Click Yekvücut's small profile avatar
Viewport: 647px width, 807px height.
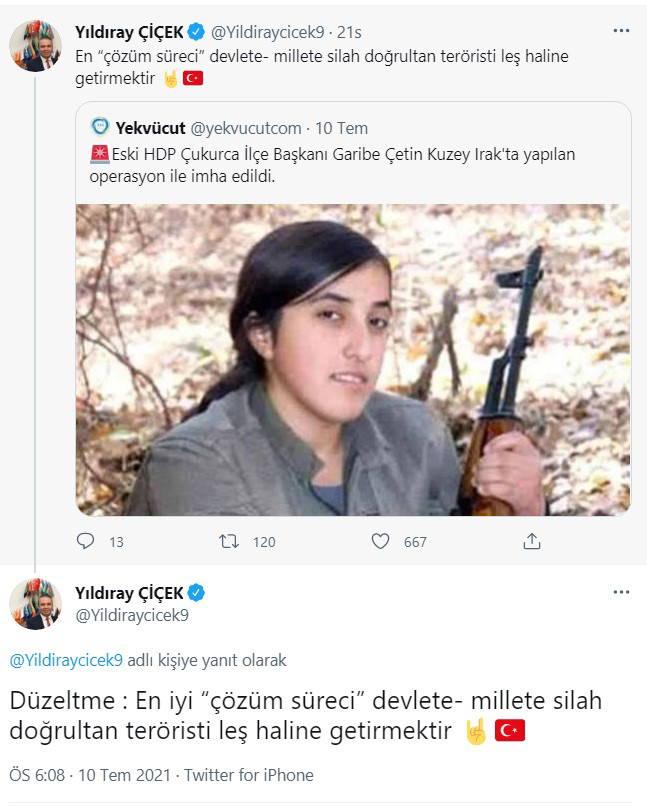[x=100, y=127]
